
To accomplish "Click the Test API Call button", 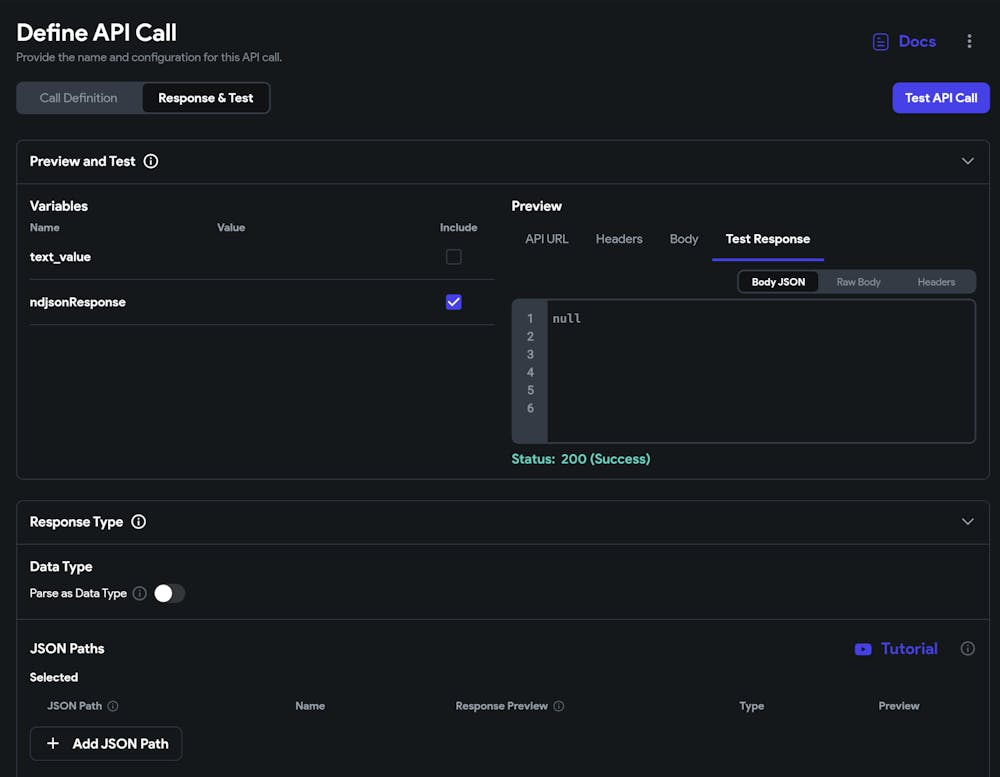I will pos(941,98).
